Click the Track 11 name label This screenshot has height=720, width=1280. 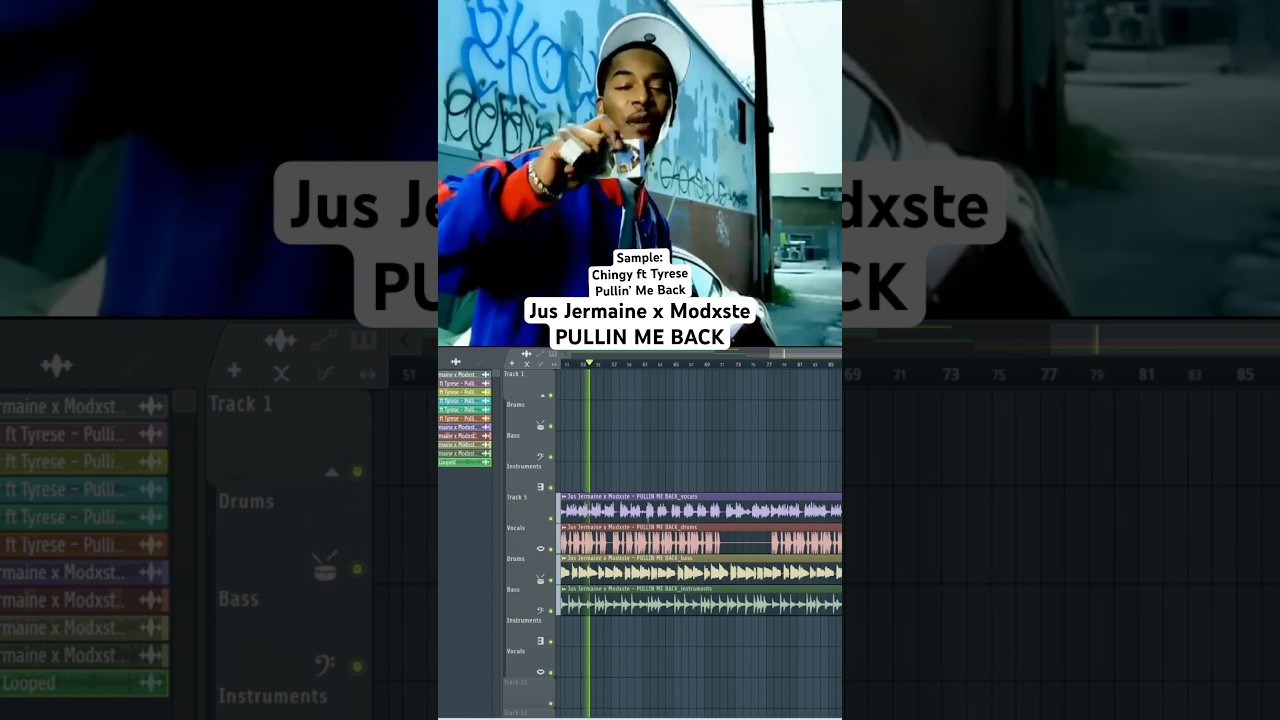tap(515, 682)
